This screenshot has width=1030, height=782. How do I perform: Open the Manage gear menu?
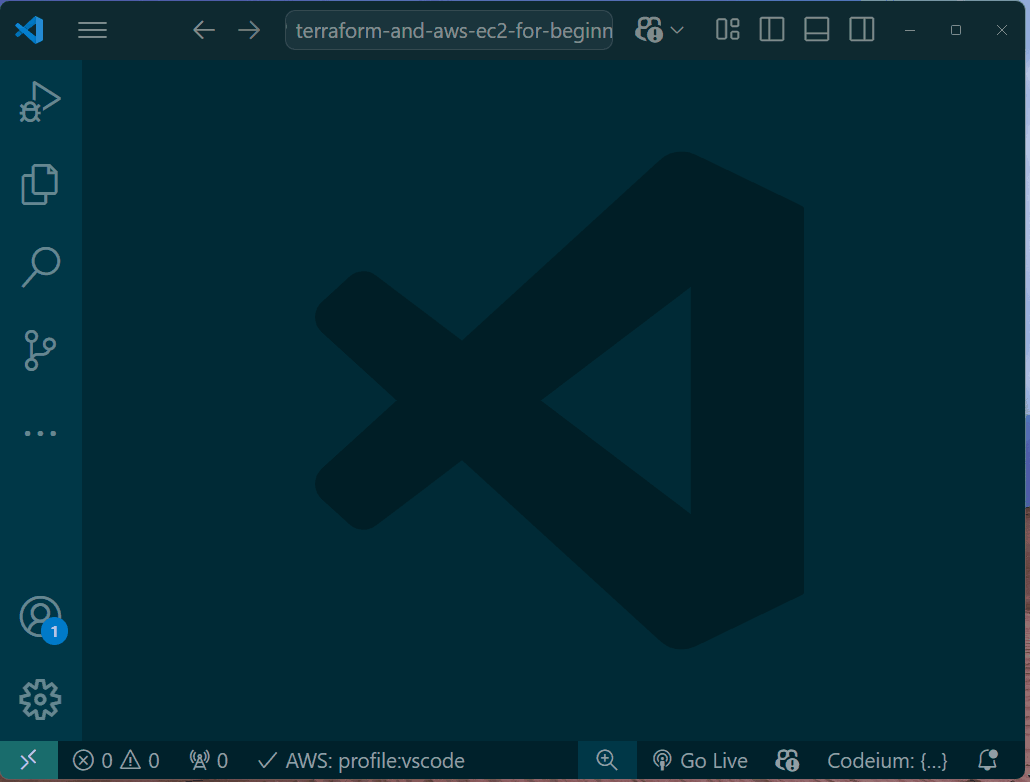click(x=40, y=699)
